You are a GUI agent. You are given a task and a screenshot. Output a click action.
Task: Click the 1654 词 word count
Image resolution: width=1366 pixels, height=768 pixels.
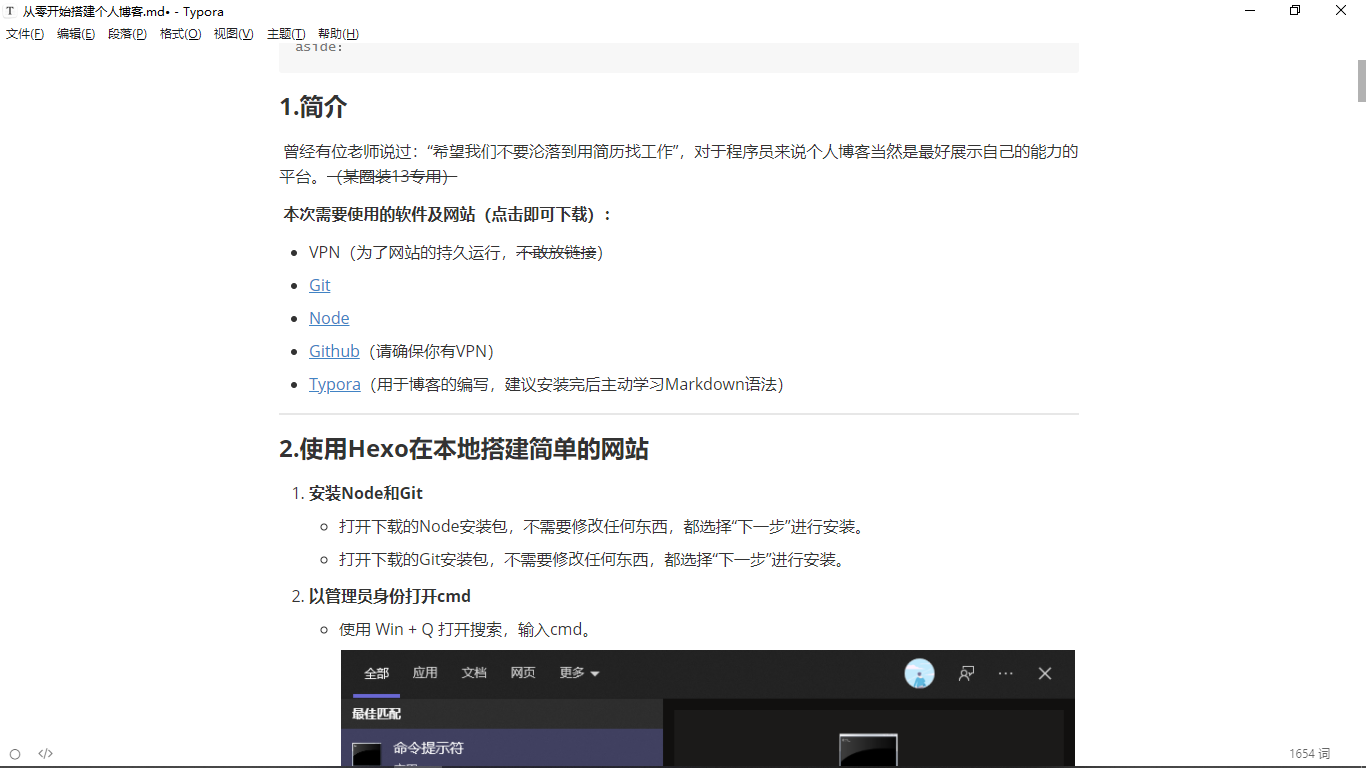click(1309, 754)
